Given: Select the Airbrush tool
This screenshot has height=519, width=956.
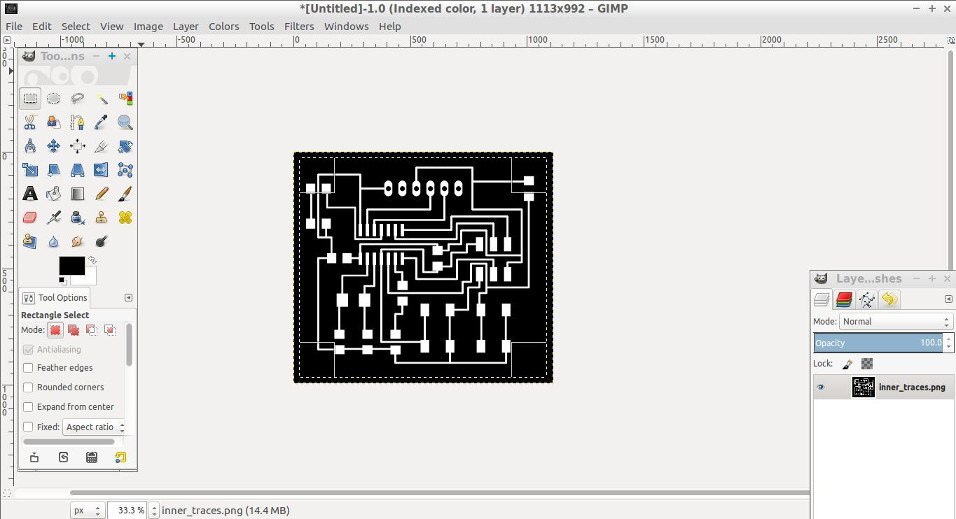Looking at the screenshot, I should [x=54, y=217].
